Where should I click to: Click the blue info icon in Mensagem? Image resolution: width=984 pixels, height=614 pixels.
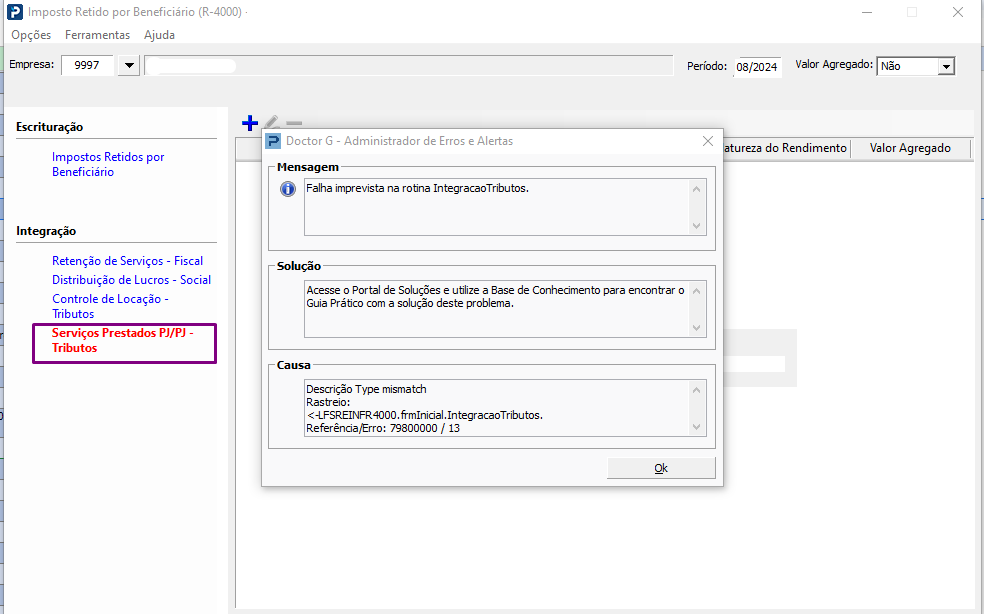point(288,189)
